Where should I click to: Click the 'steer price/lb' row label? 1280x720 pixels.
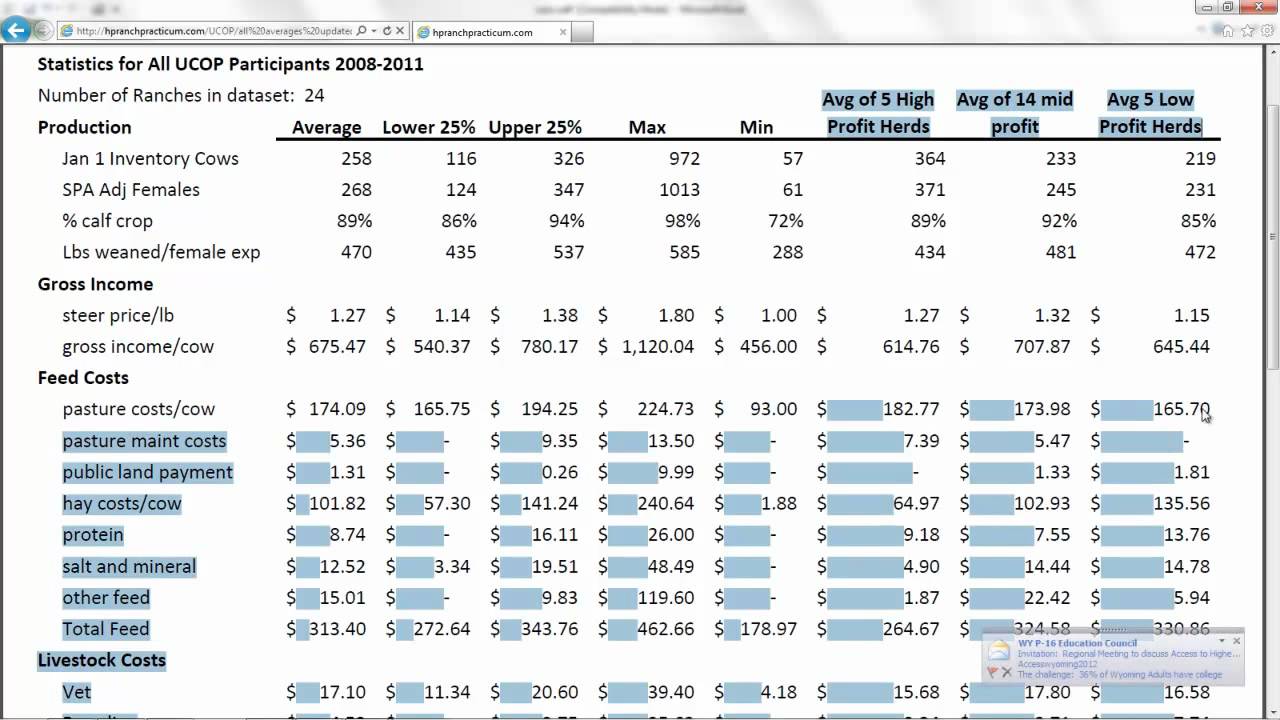point(118,315)
